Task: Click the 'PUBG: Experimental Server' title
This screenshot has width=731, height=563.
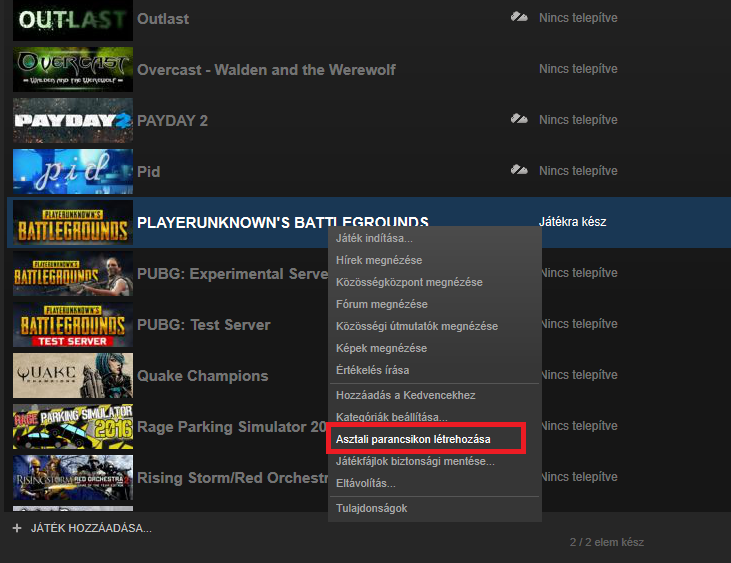Action: pyautogui.click(x=233, y=274)
